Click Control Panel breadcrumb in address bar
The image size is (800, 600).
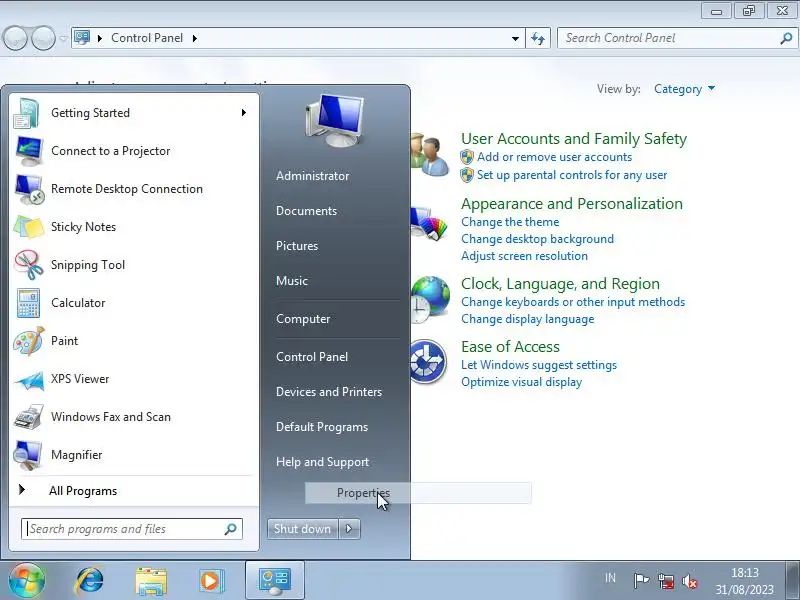[147, 38]
